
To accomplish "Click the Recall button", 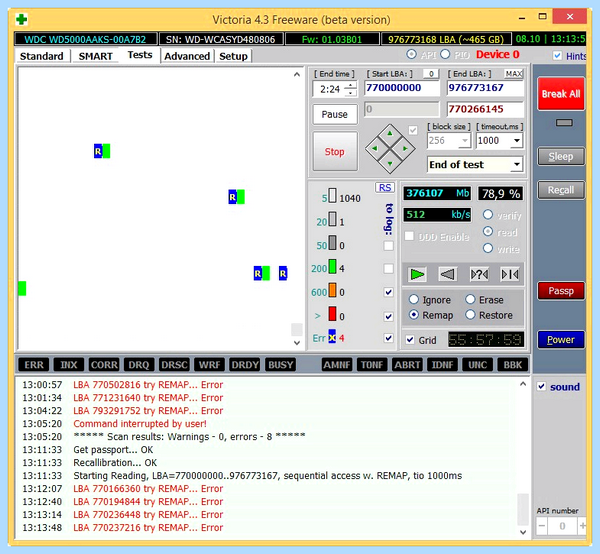I will 561,190.
